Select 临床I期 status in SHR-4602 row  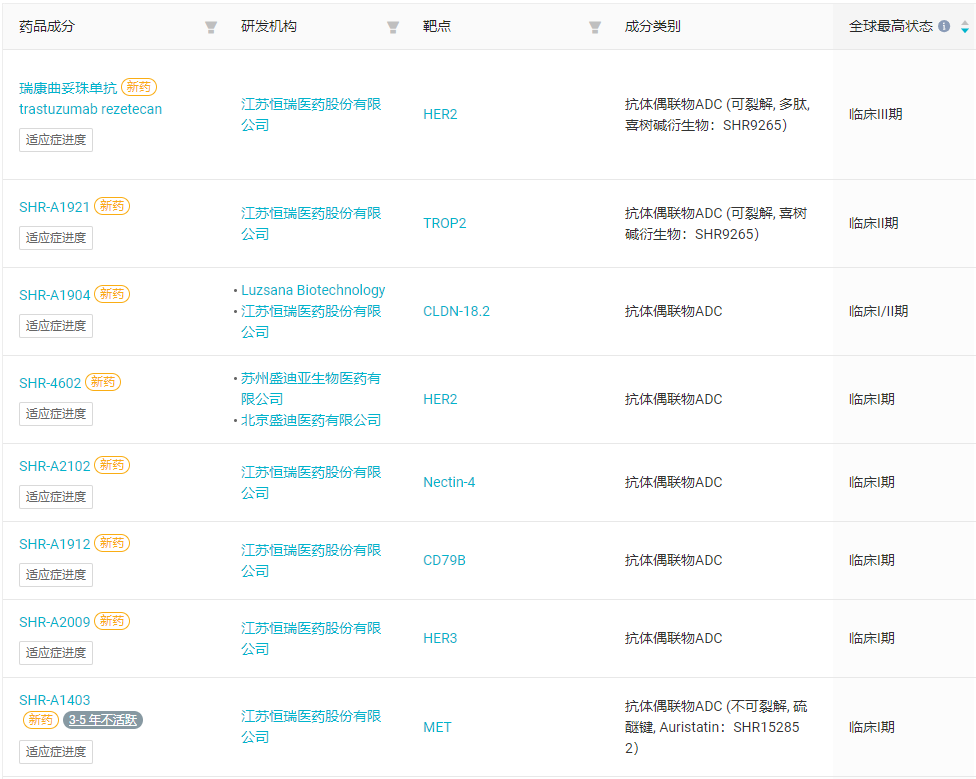872,399
